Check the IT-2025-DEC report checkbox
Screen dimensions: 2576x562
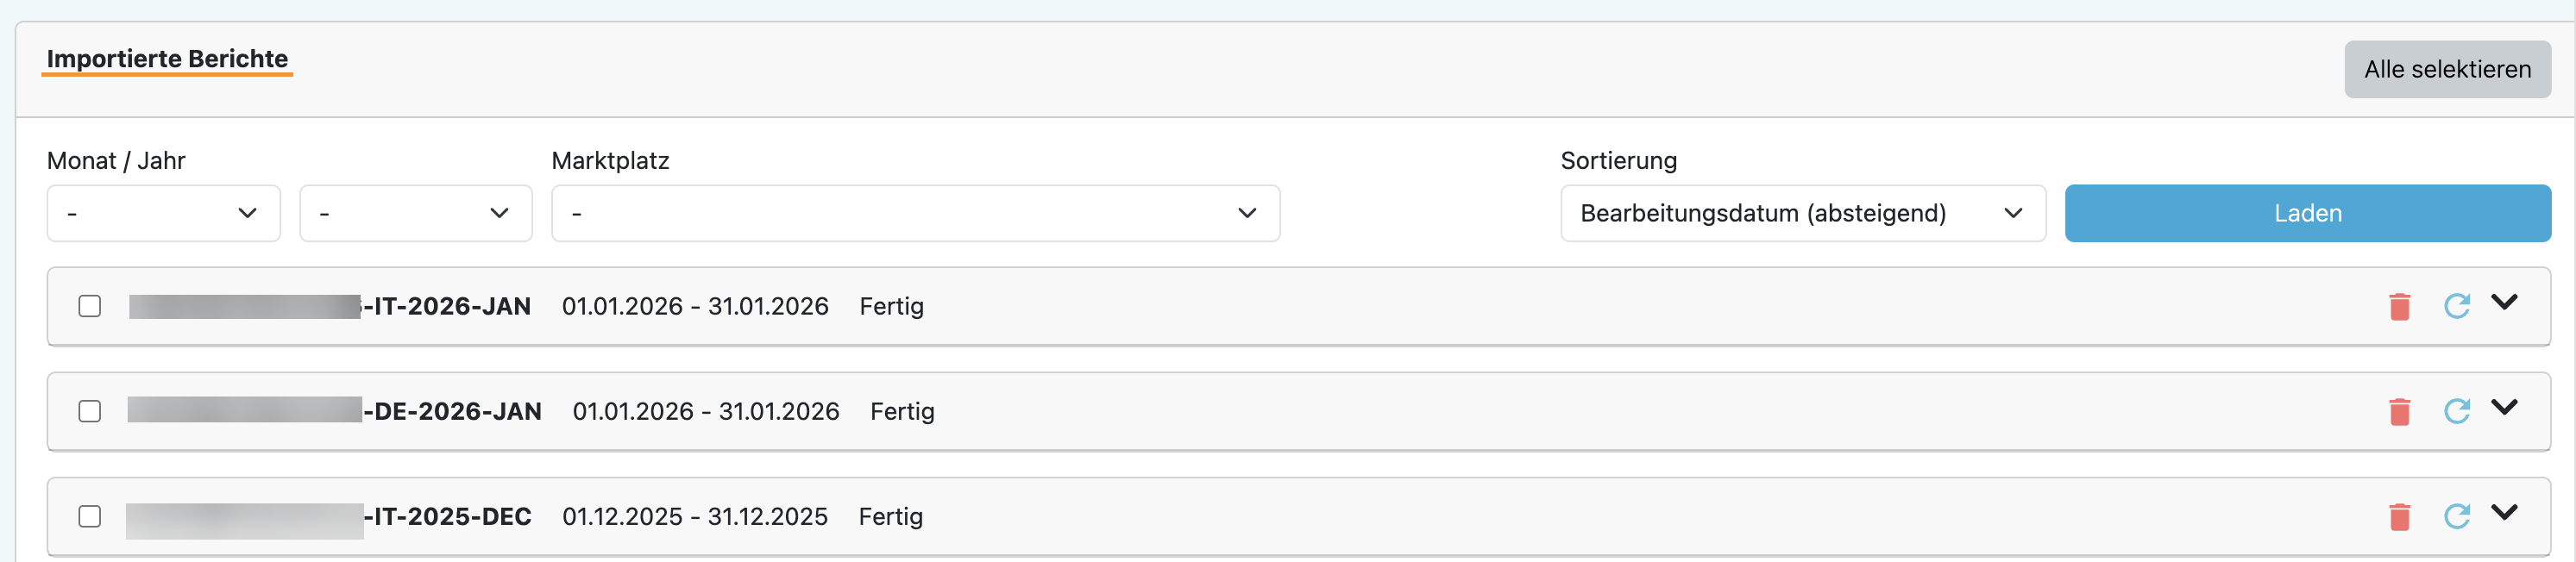coord(90,517)
